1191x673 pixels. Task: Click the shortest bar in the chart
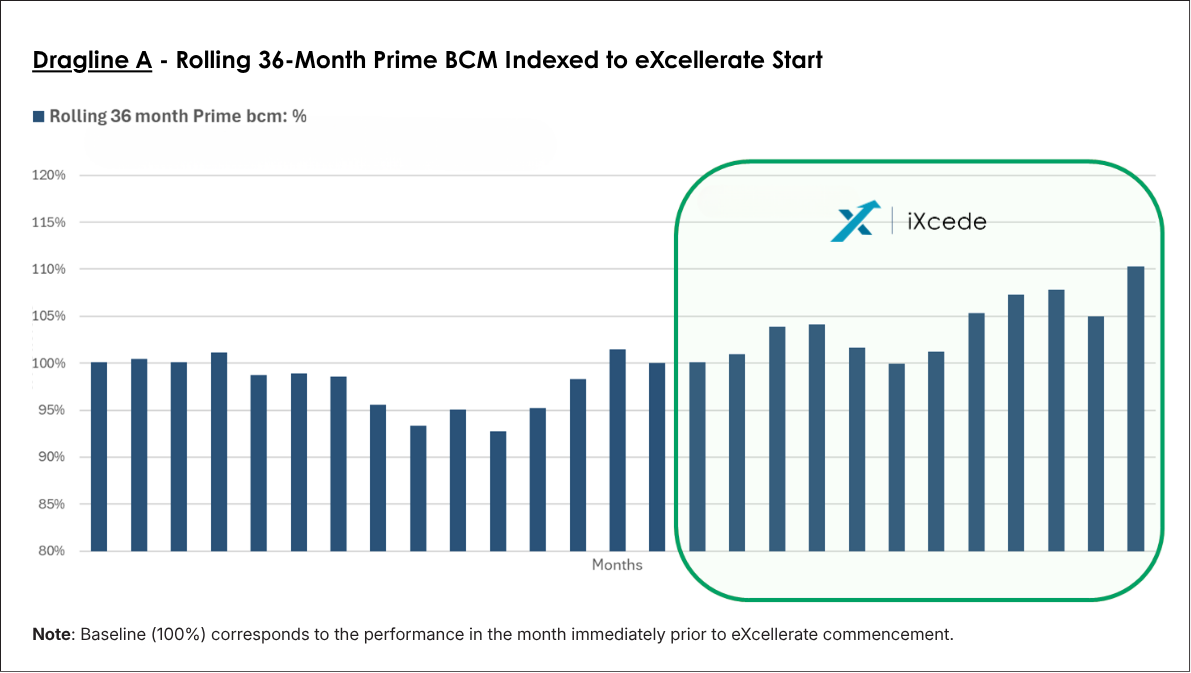498,491
